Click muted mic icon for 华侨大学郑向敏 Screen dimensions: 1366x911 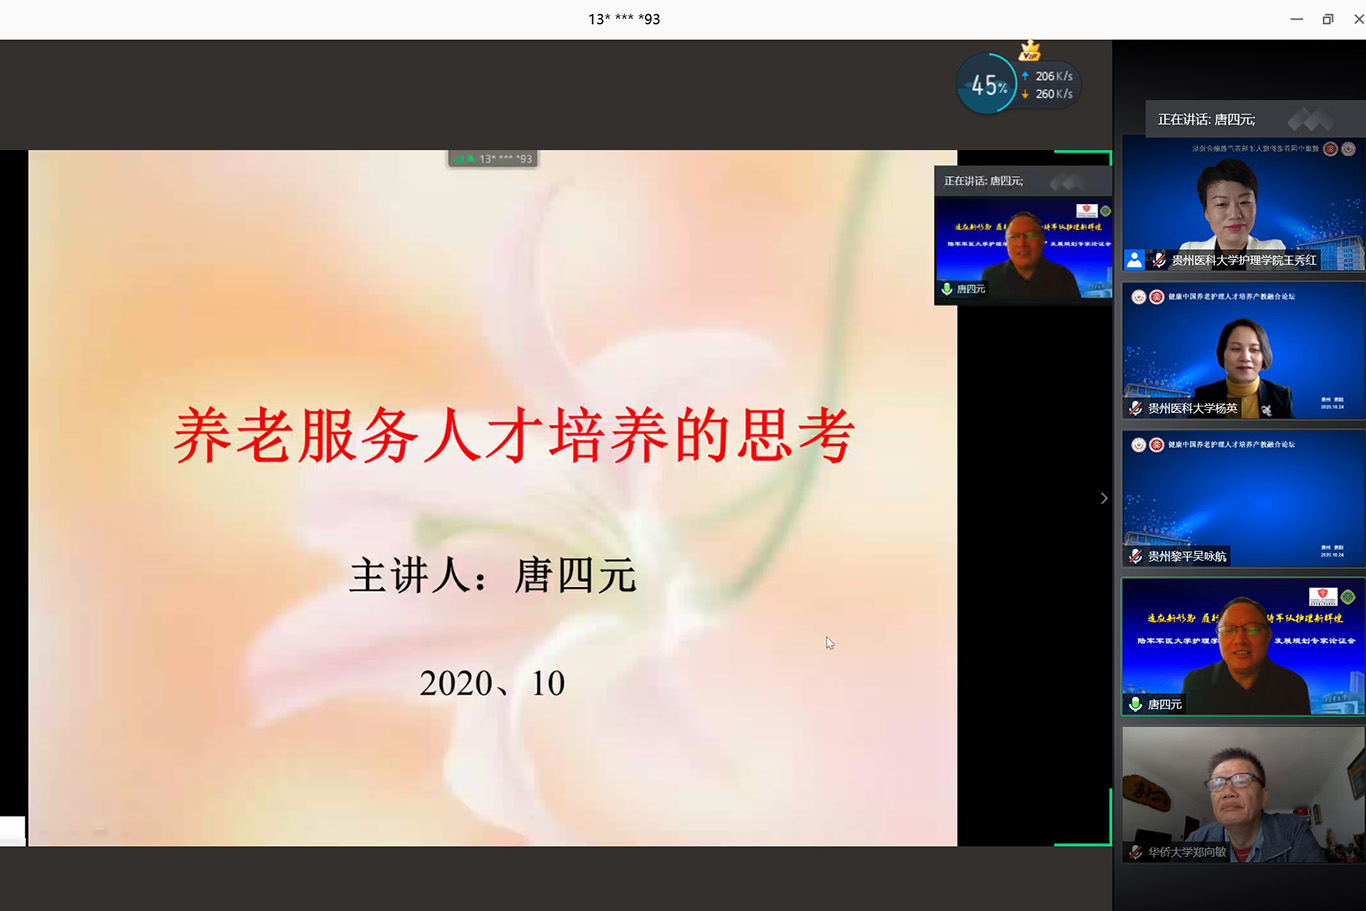tap(1135, 852)
